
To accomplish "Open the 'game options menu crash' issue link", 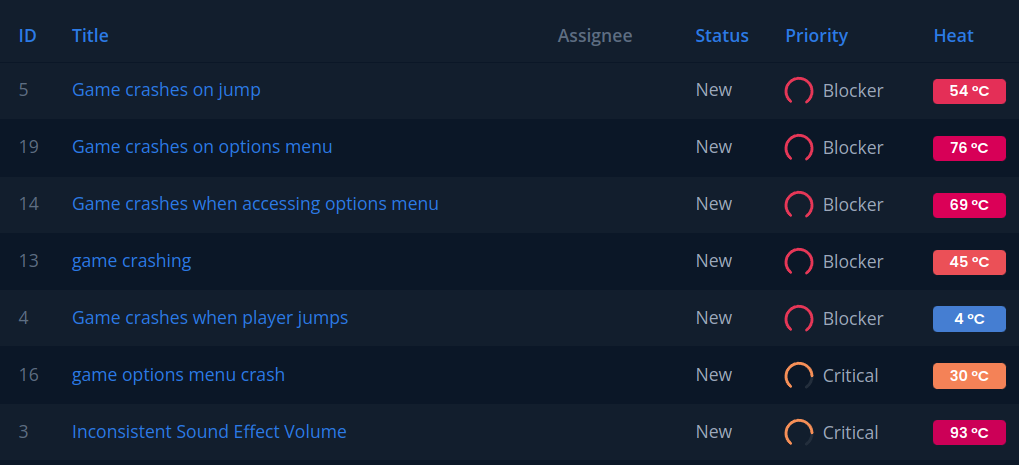I will pos(178,375).
